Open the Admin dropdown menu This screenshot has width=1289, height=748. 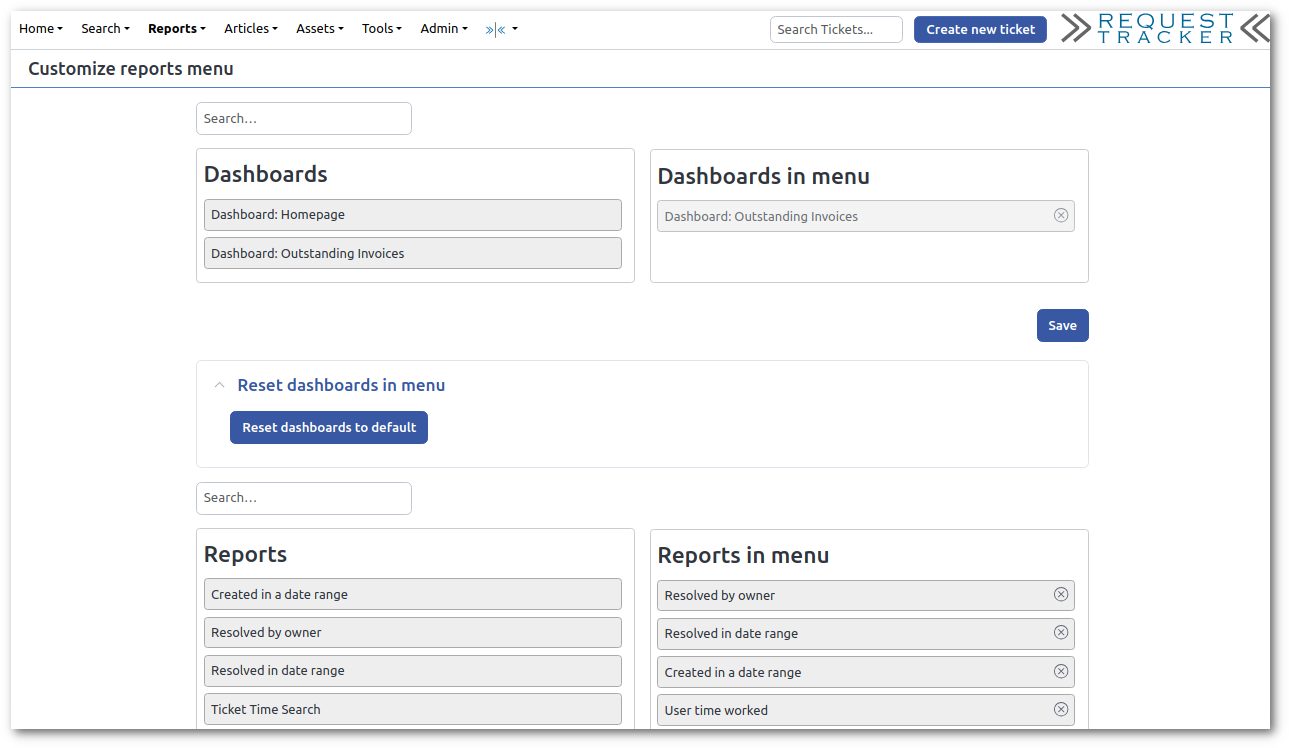tap(443, 29)
